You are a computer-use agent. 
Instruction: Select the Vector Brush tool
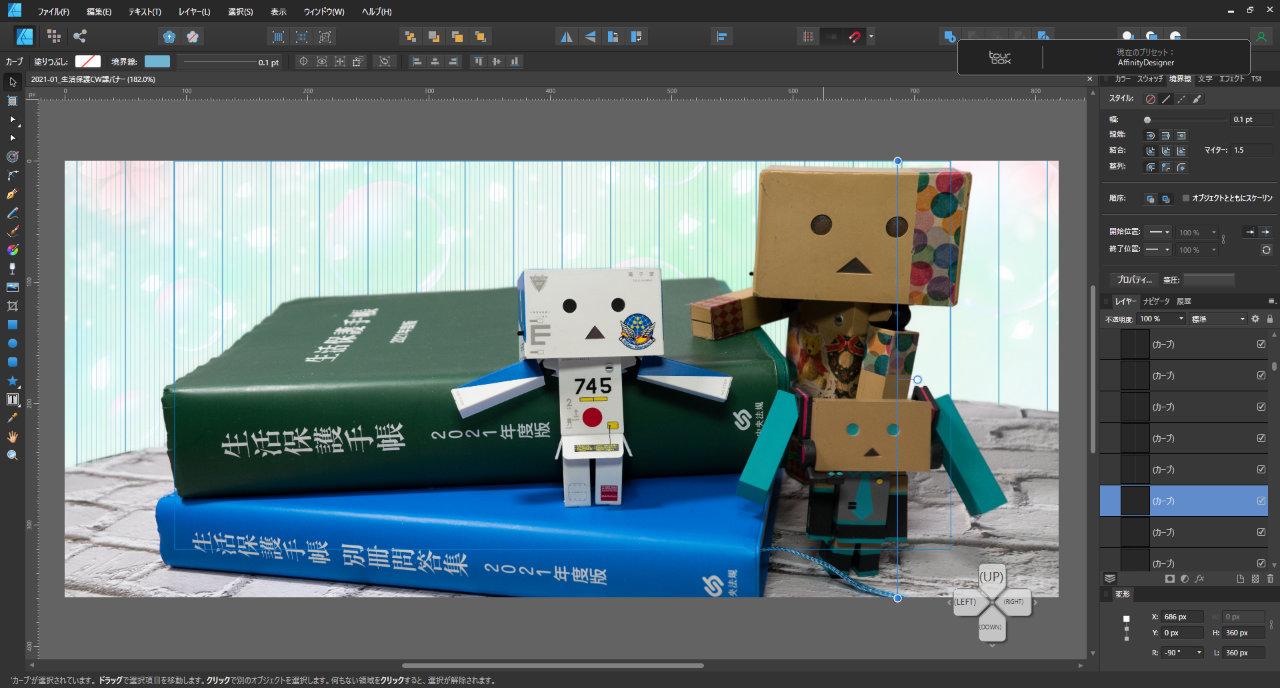click(13, 231)
